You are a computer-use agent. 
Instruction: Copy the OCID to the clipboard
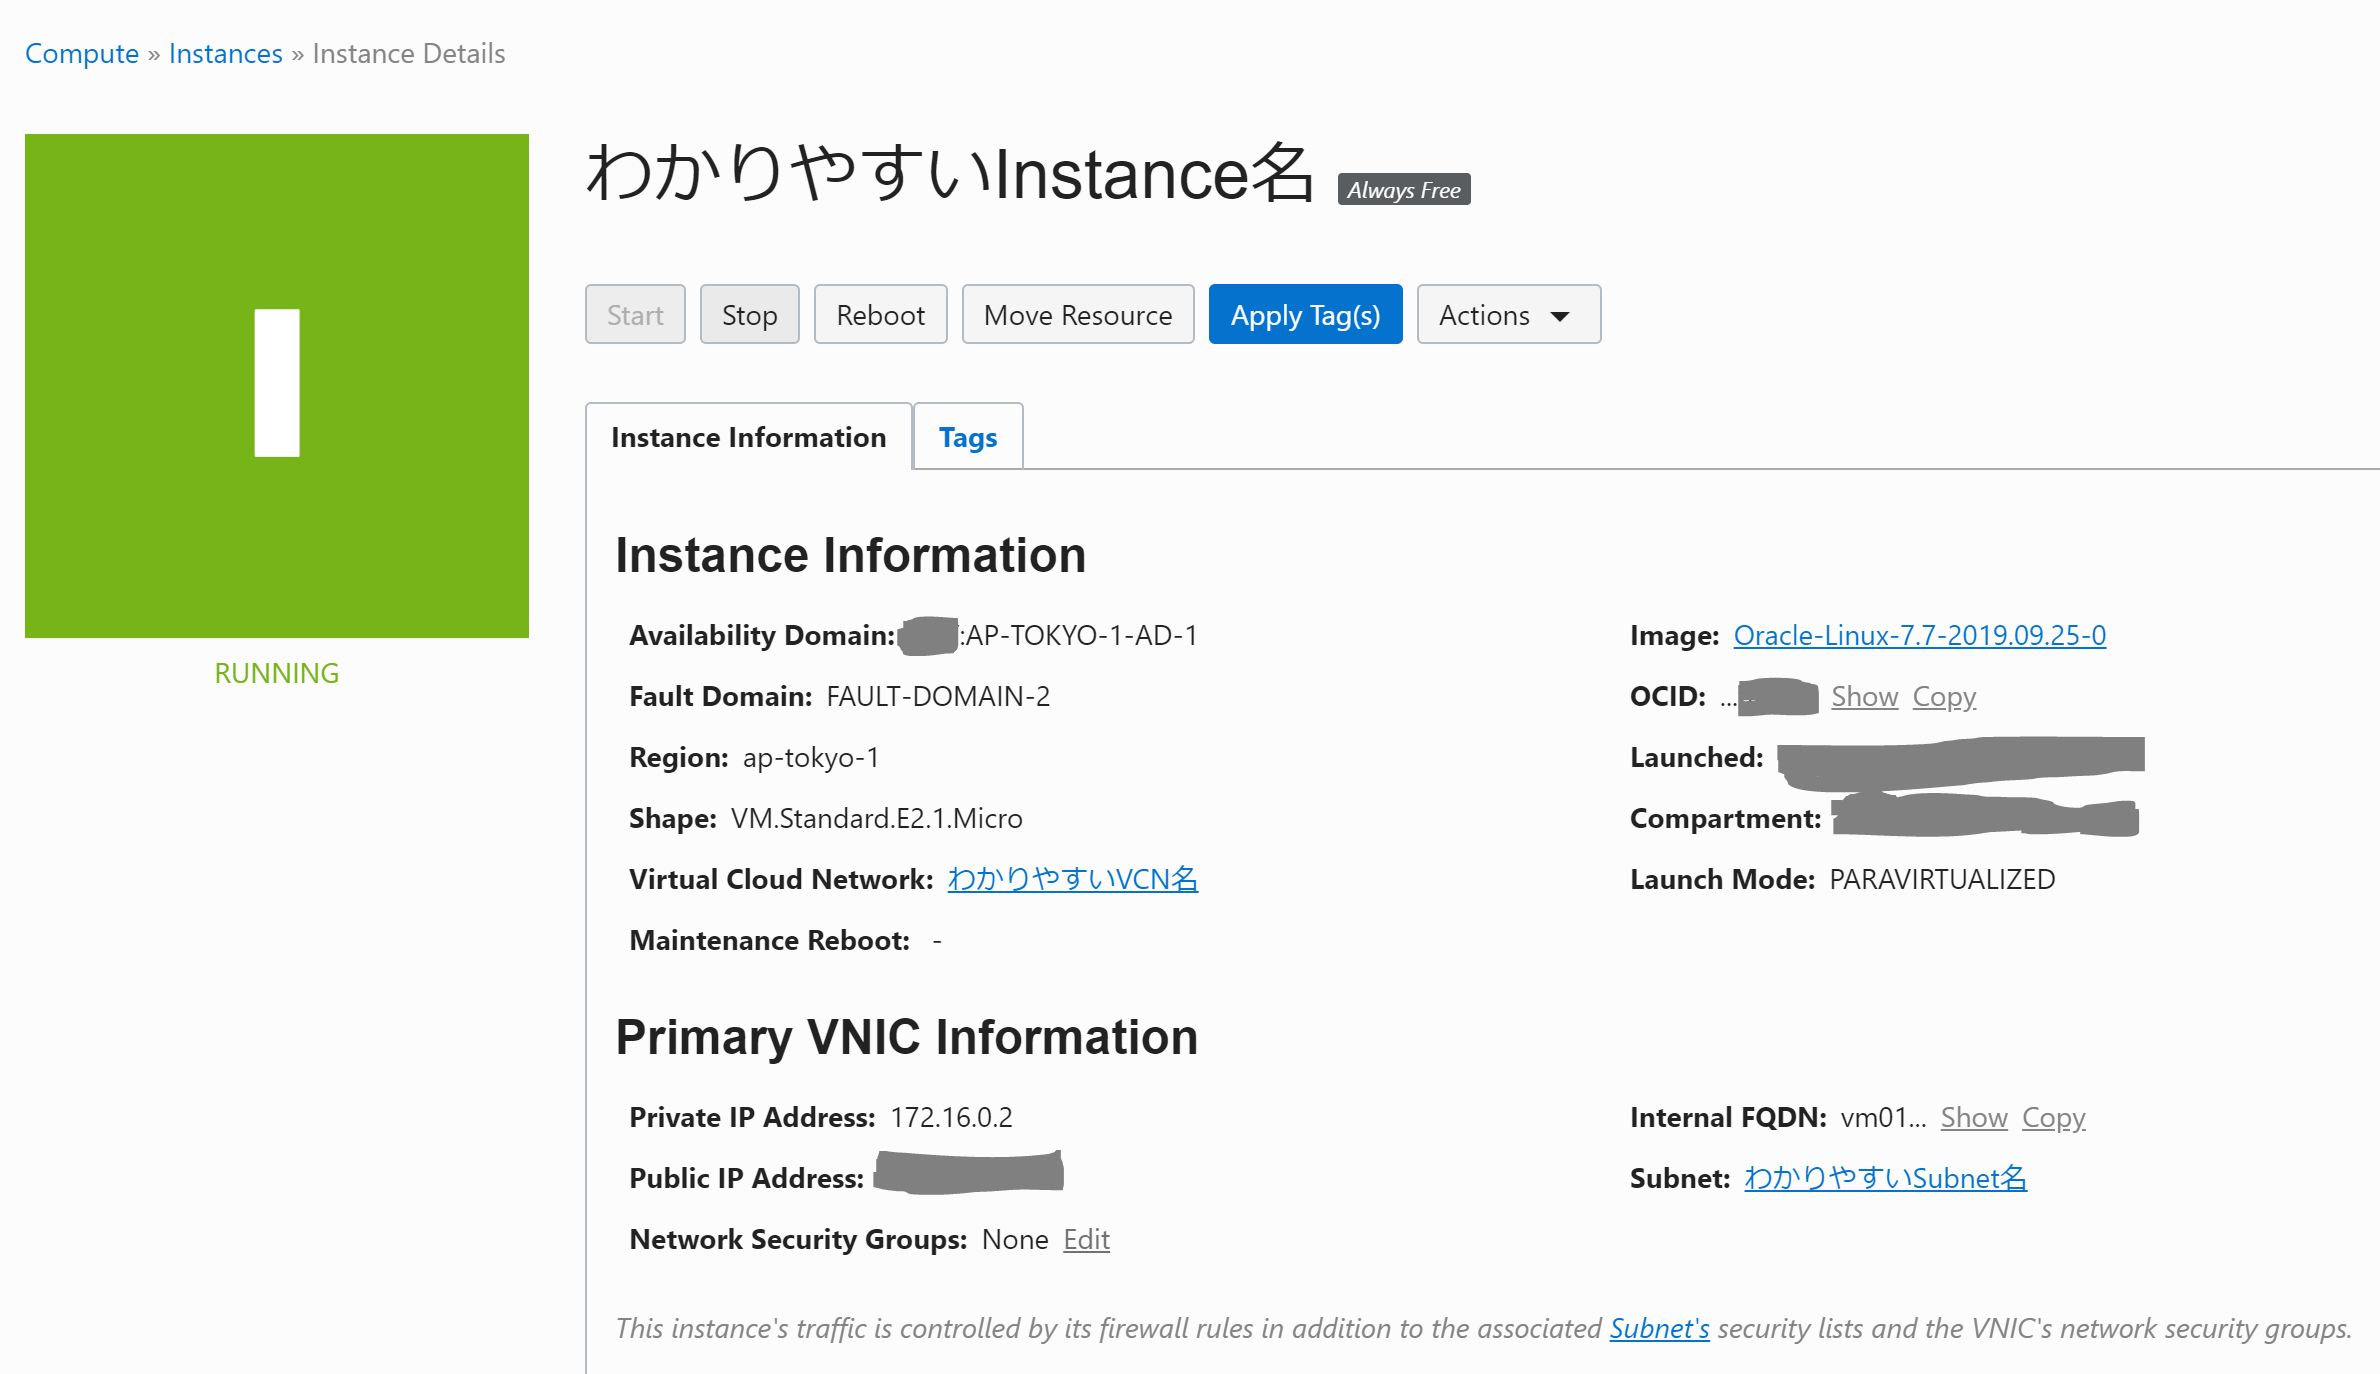tap(1944, 696)
